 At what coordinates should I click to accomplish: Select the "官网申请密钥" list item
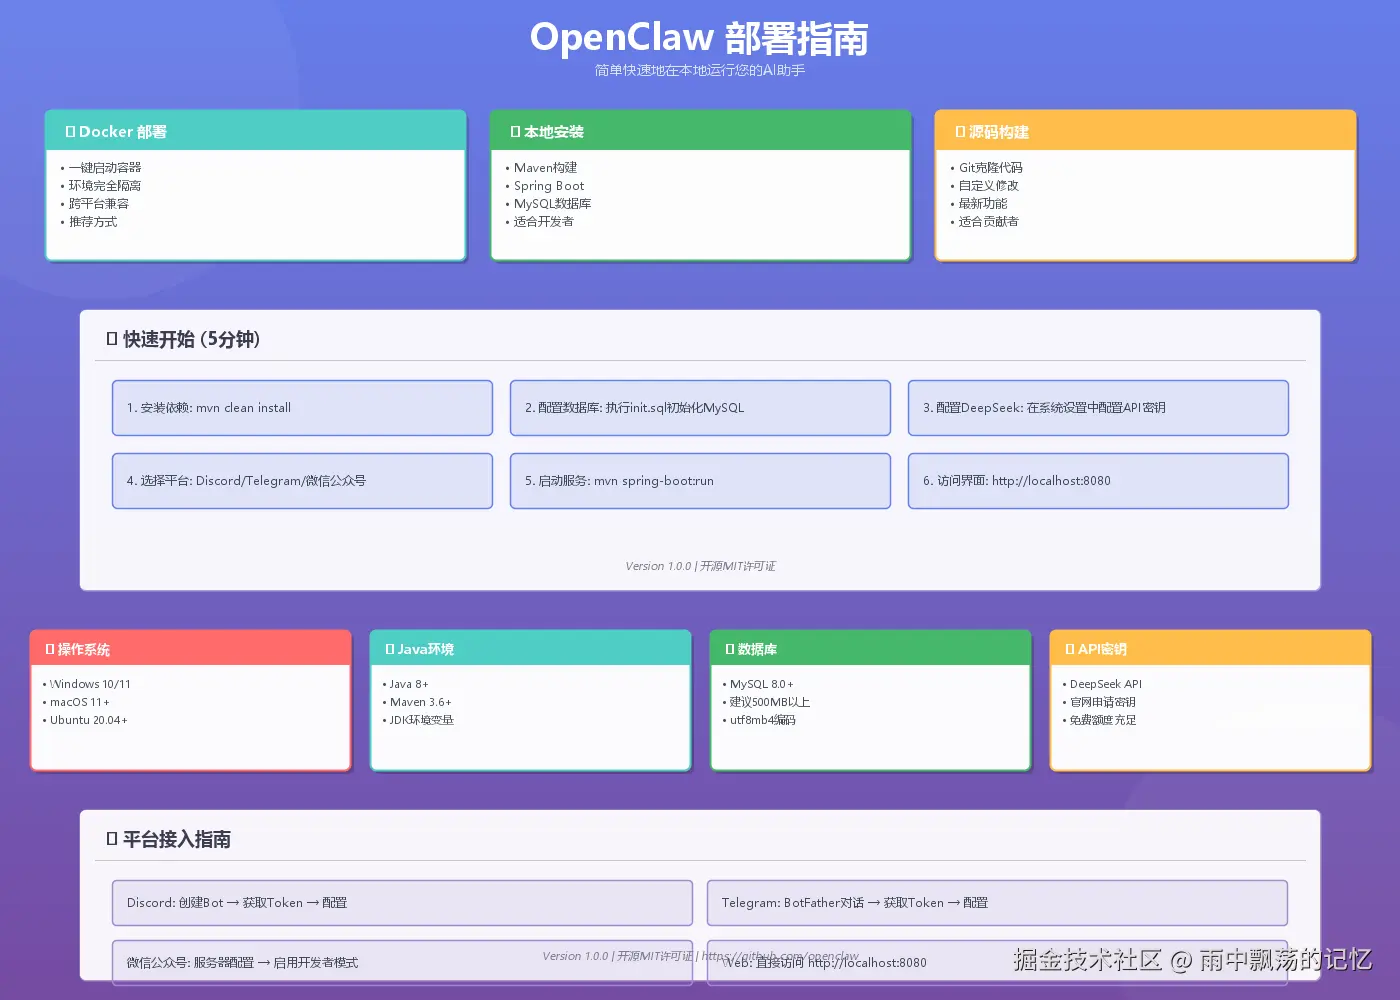[1099, 702]
